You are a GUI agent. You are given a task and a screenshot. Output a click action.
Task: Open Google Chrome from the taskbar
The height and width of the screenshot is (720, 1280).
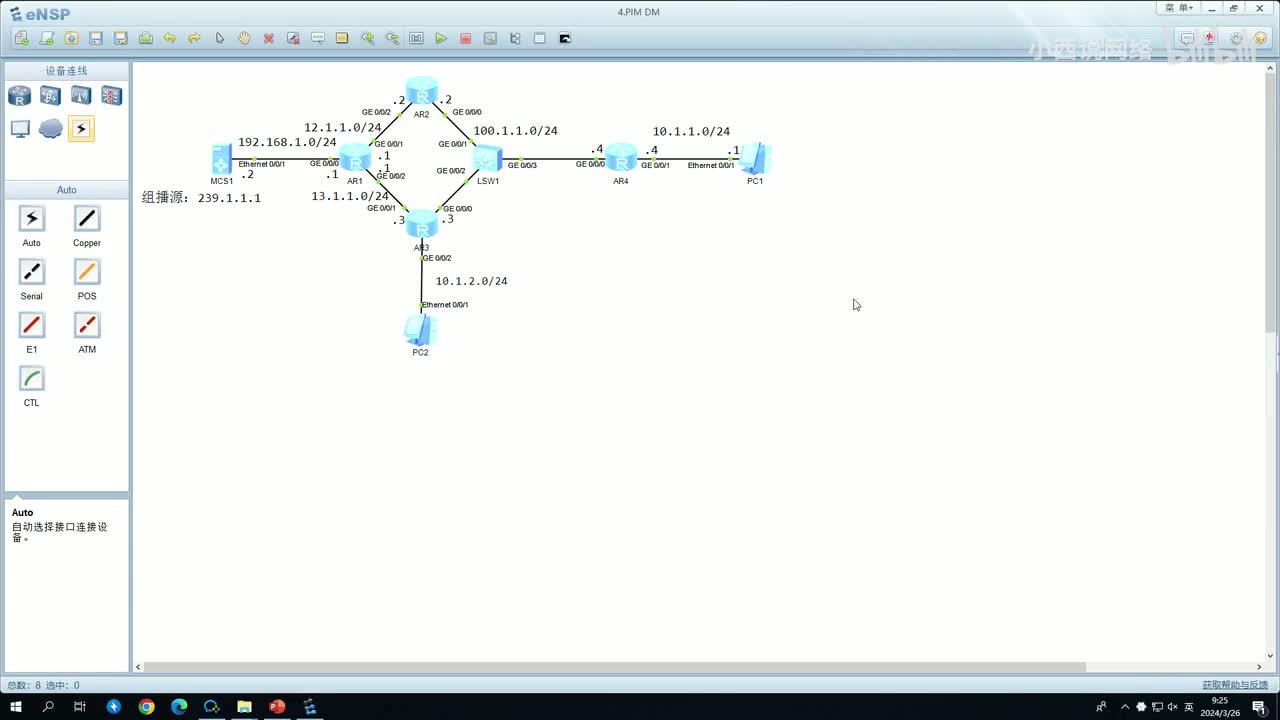tap(146, 707)
